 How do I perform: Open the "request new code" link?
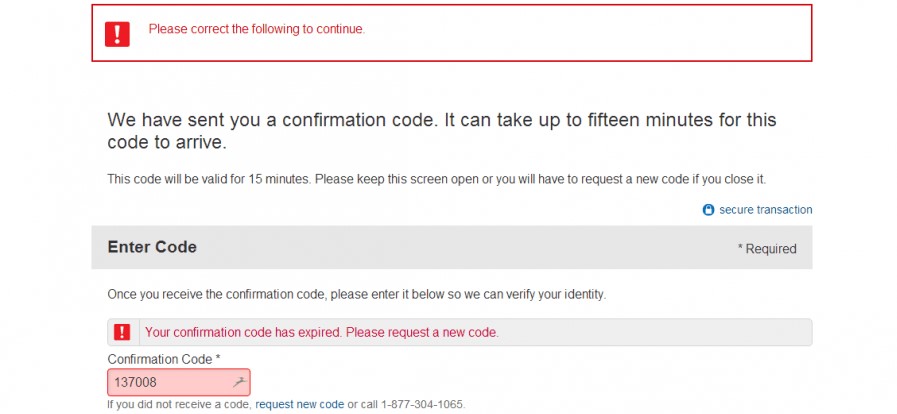click(x=299, y=404)
